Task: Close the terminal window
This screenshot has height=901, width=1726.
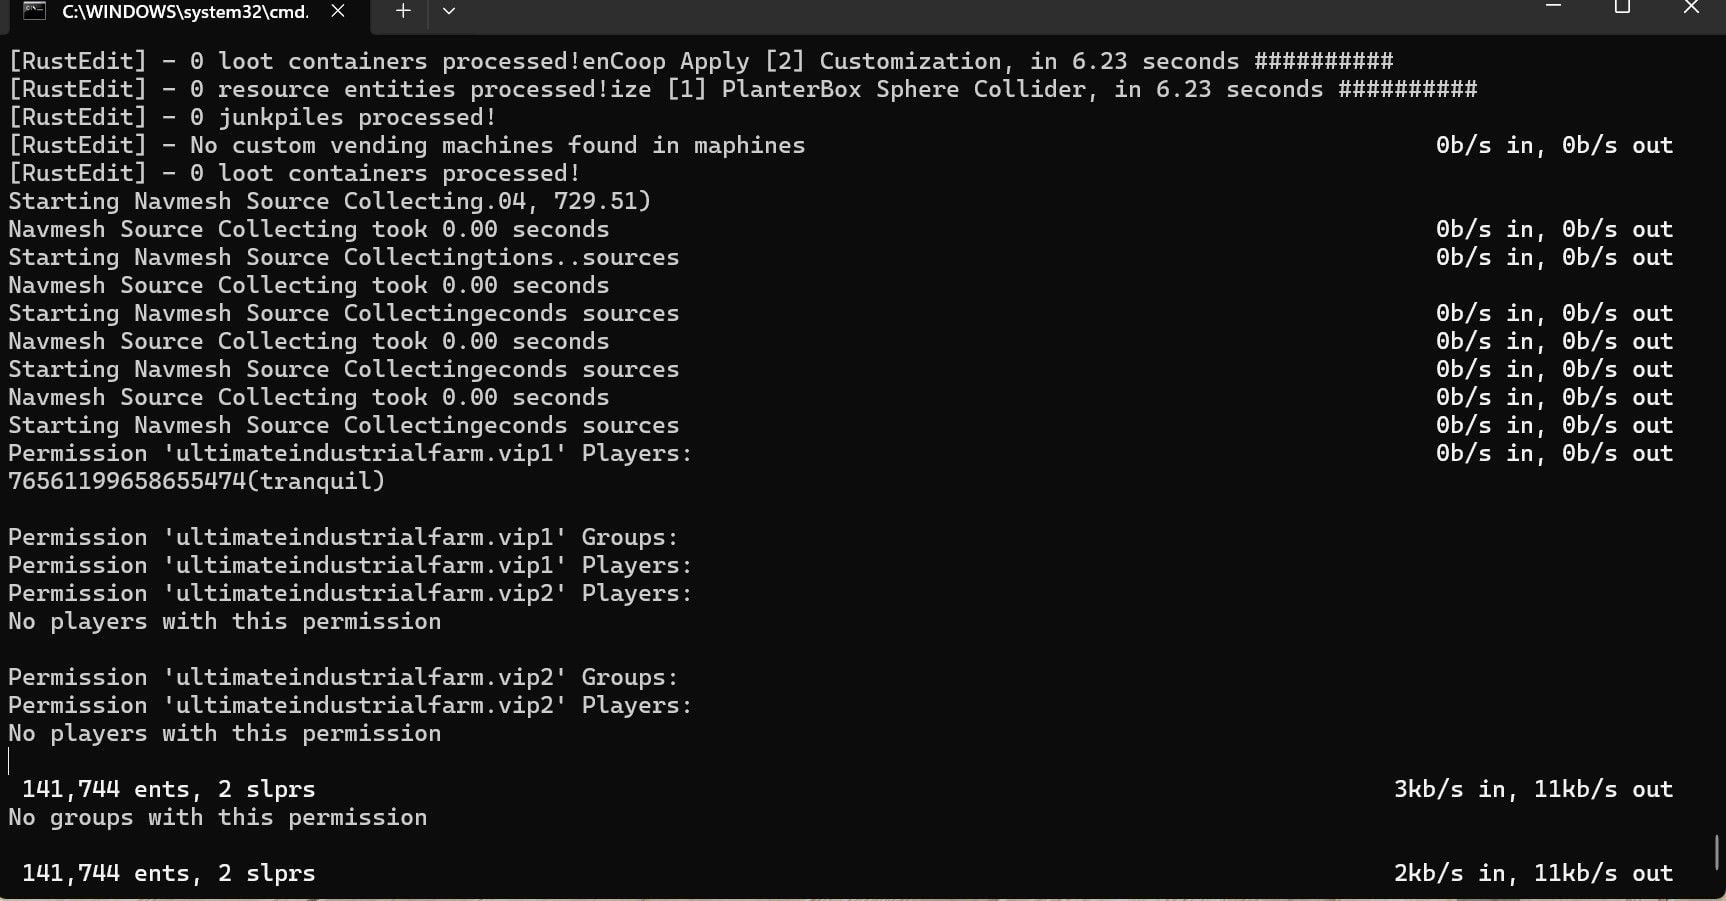Action: tap(1691, 8)
